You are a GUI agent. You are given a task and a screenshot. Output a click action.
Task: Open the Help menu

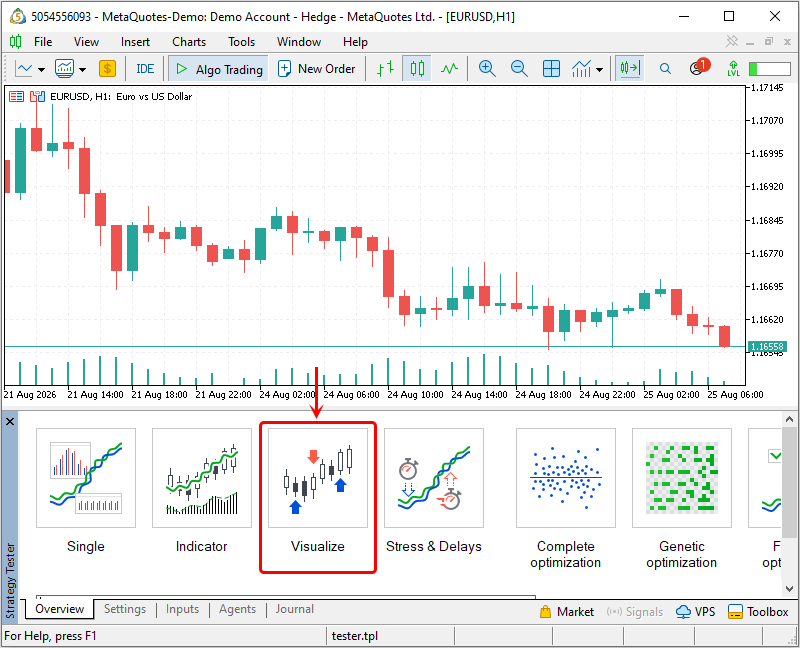tap(355, 42)
